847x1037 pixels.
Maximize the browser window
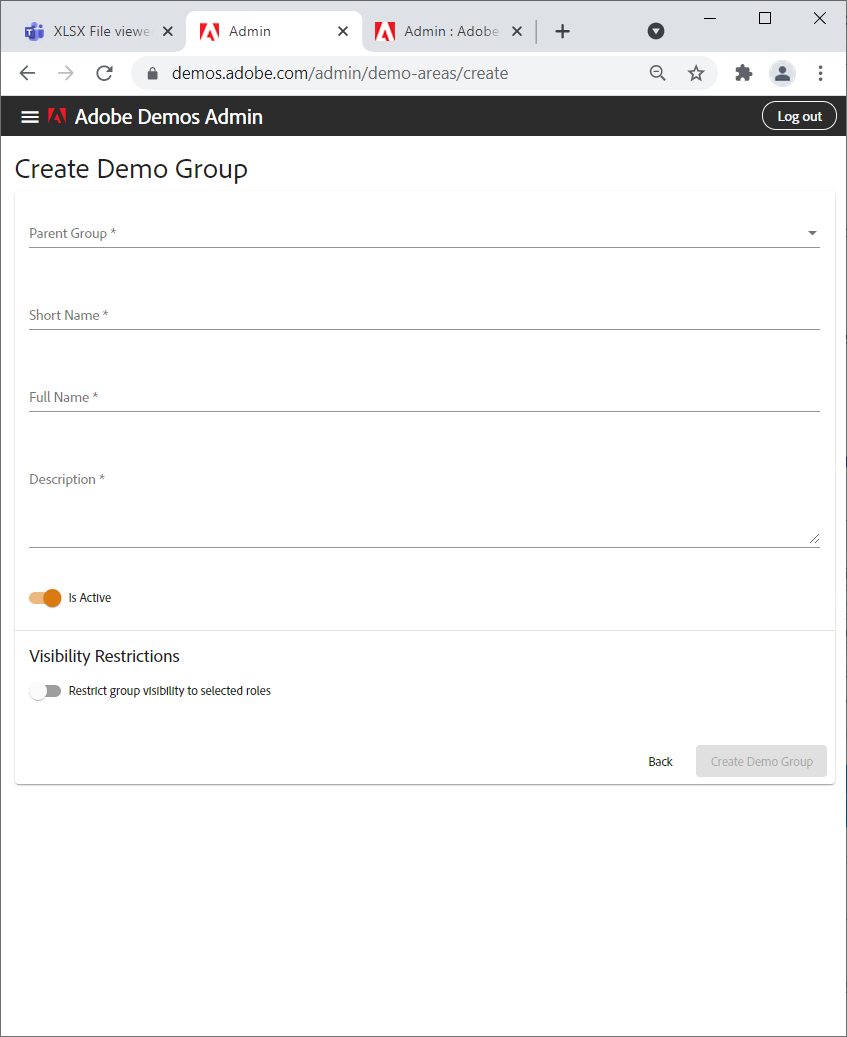(x=765, y=19)
